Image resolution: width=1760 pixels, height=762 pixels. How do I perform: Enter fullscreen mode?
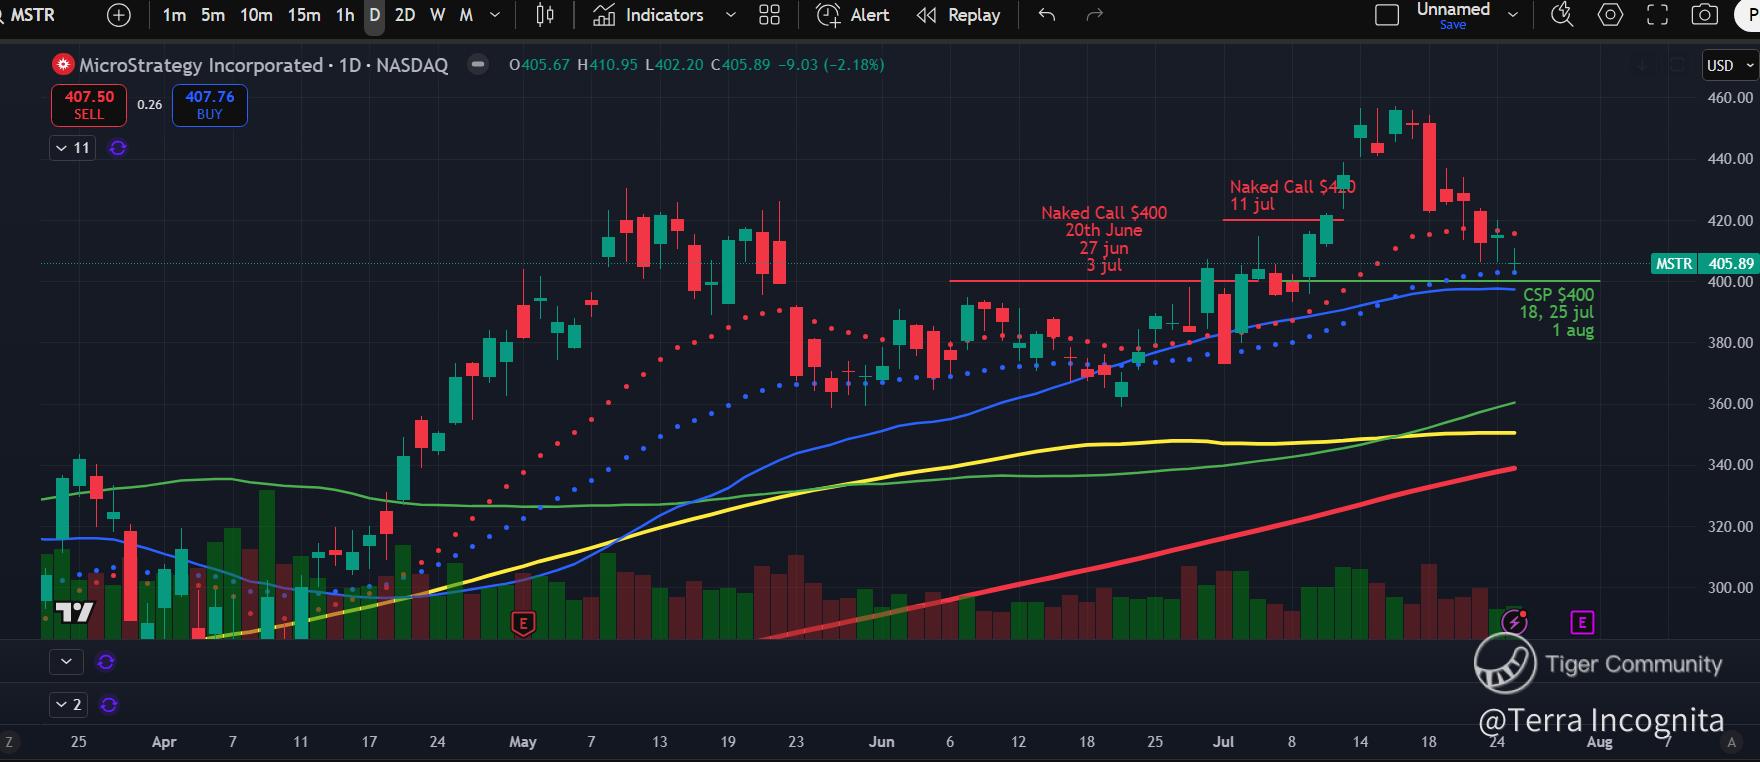pos(1658,15)
